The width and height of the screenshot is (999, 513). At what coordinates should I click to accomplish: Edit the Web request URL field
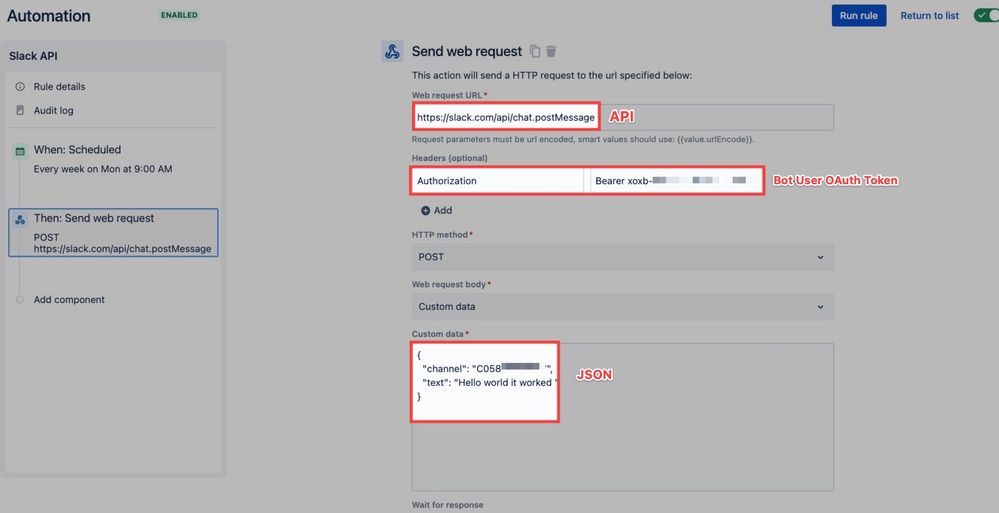(x=622, y=117)
